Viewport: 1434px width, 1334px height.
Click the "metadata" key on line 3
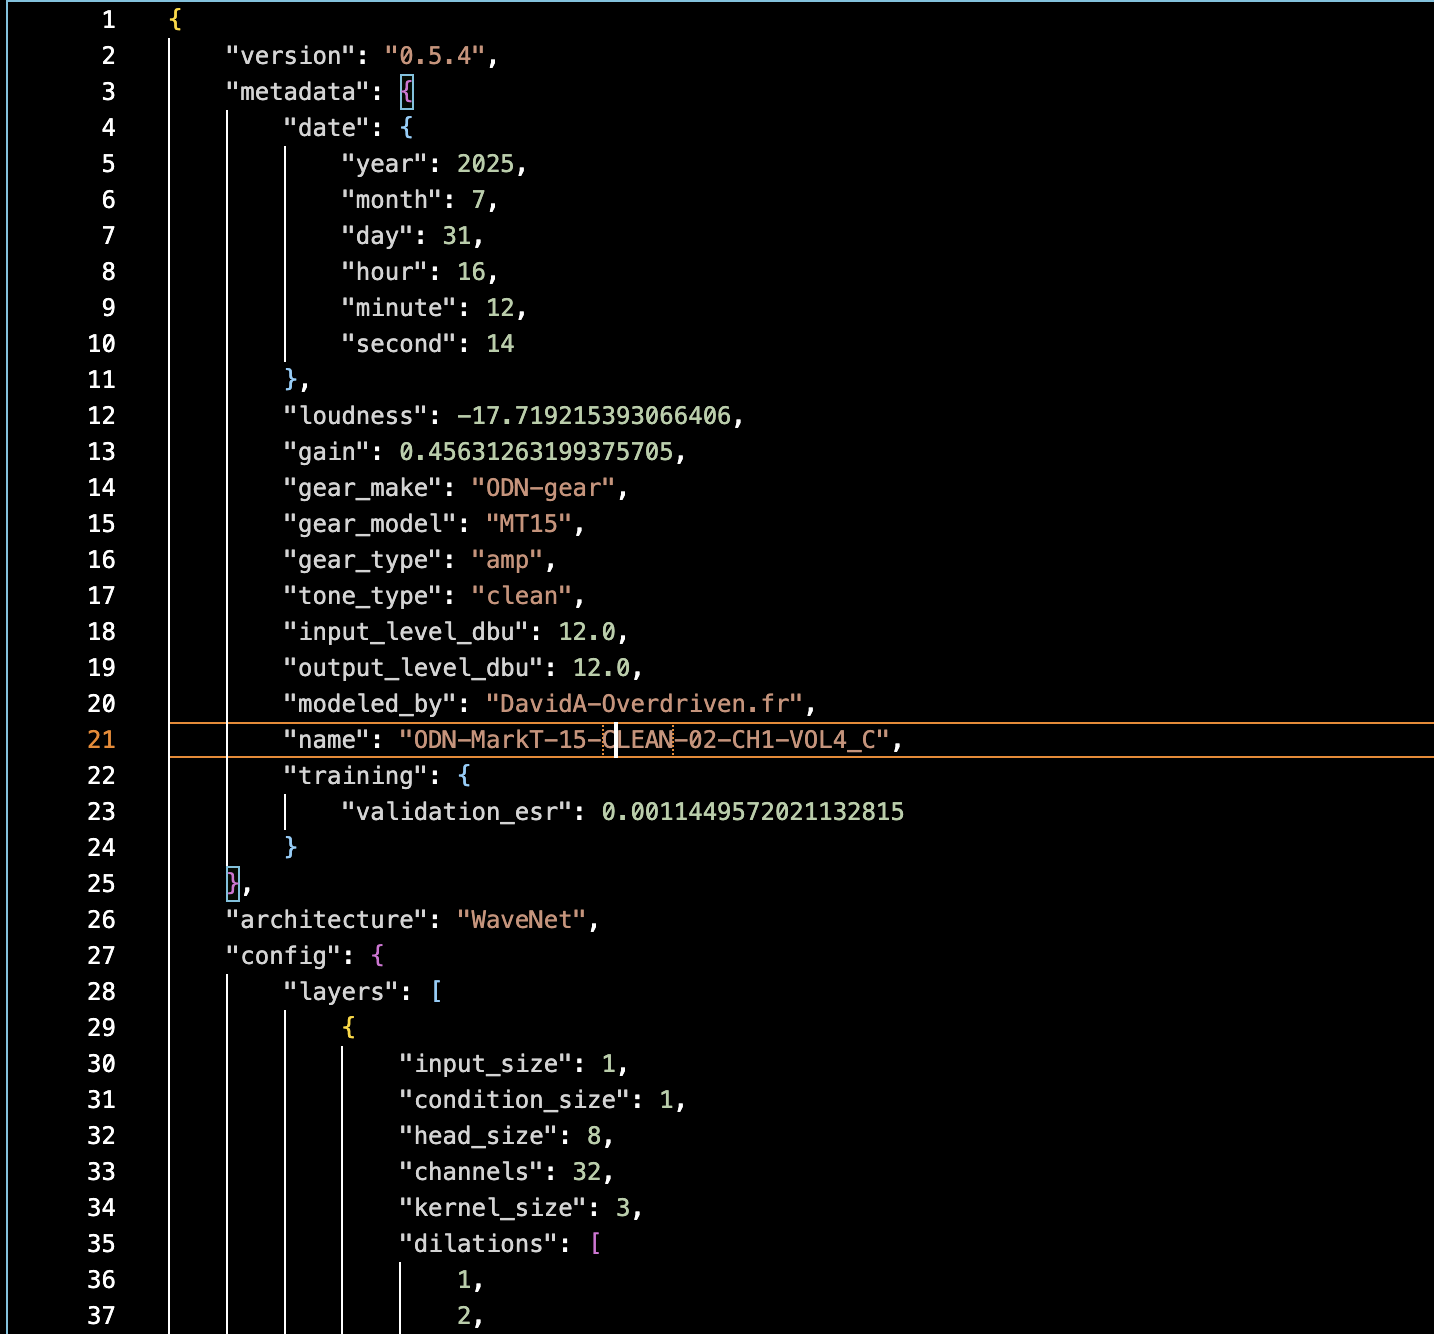point(298,92)
